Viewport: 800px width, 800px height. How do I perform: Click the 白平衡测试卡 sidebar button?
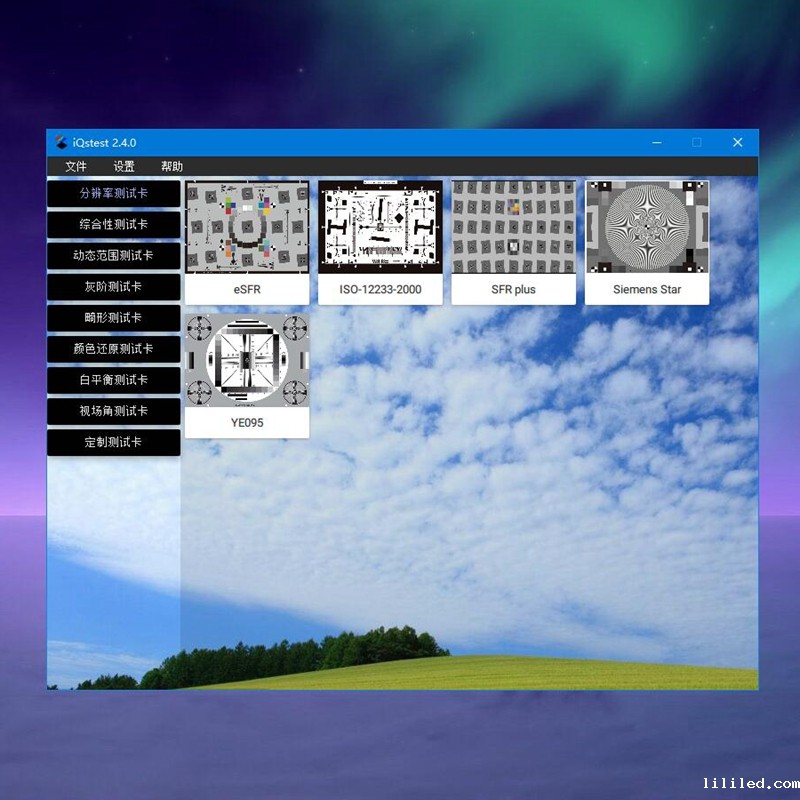click(x=114, y=380)
